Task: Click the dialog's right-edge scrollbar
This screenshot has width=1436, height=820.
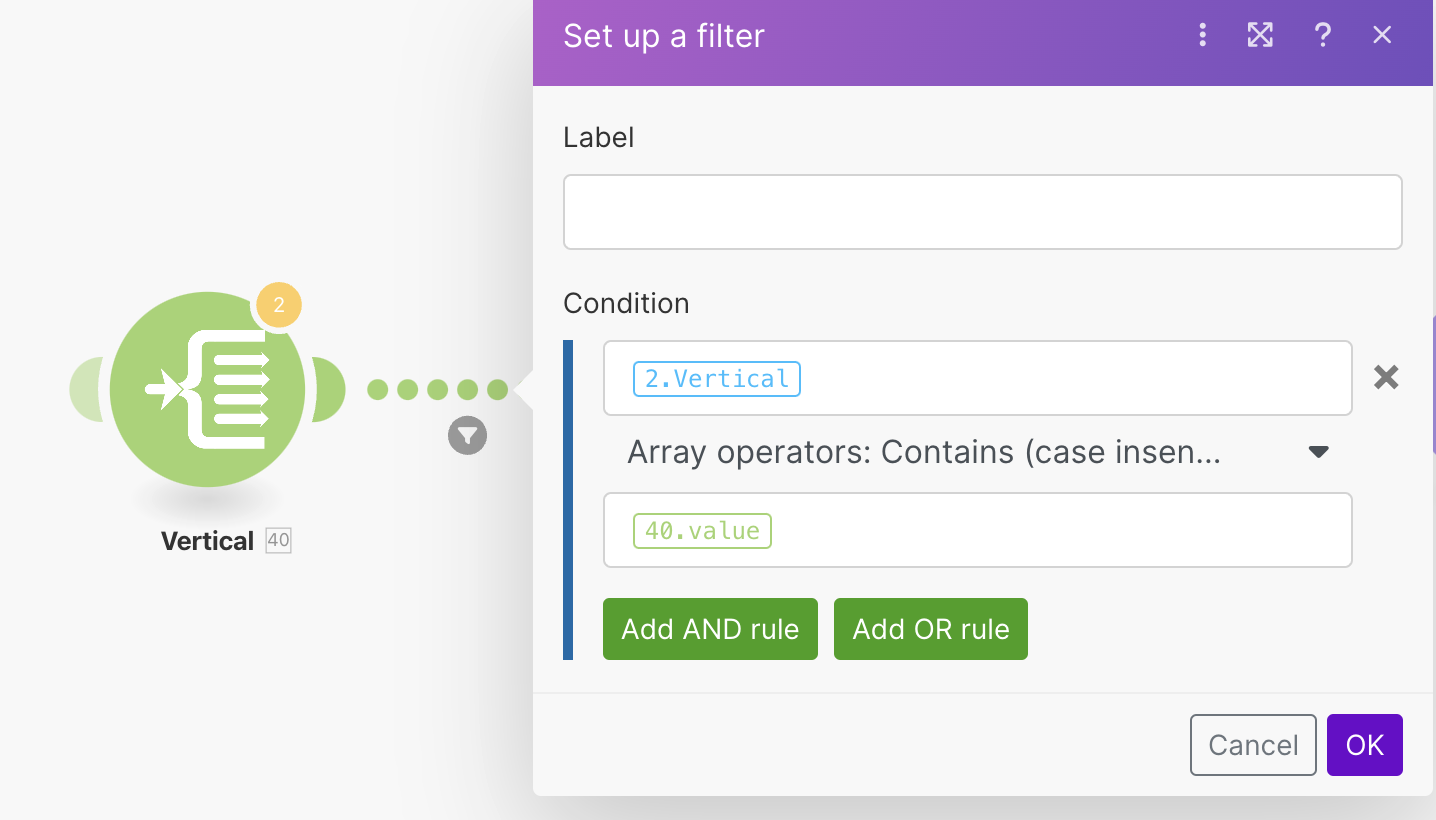Action: click(1433, 385)
